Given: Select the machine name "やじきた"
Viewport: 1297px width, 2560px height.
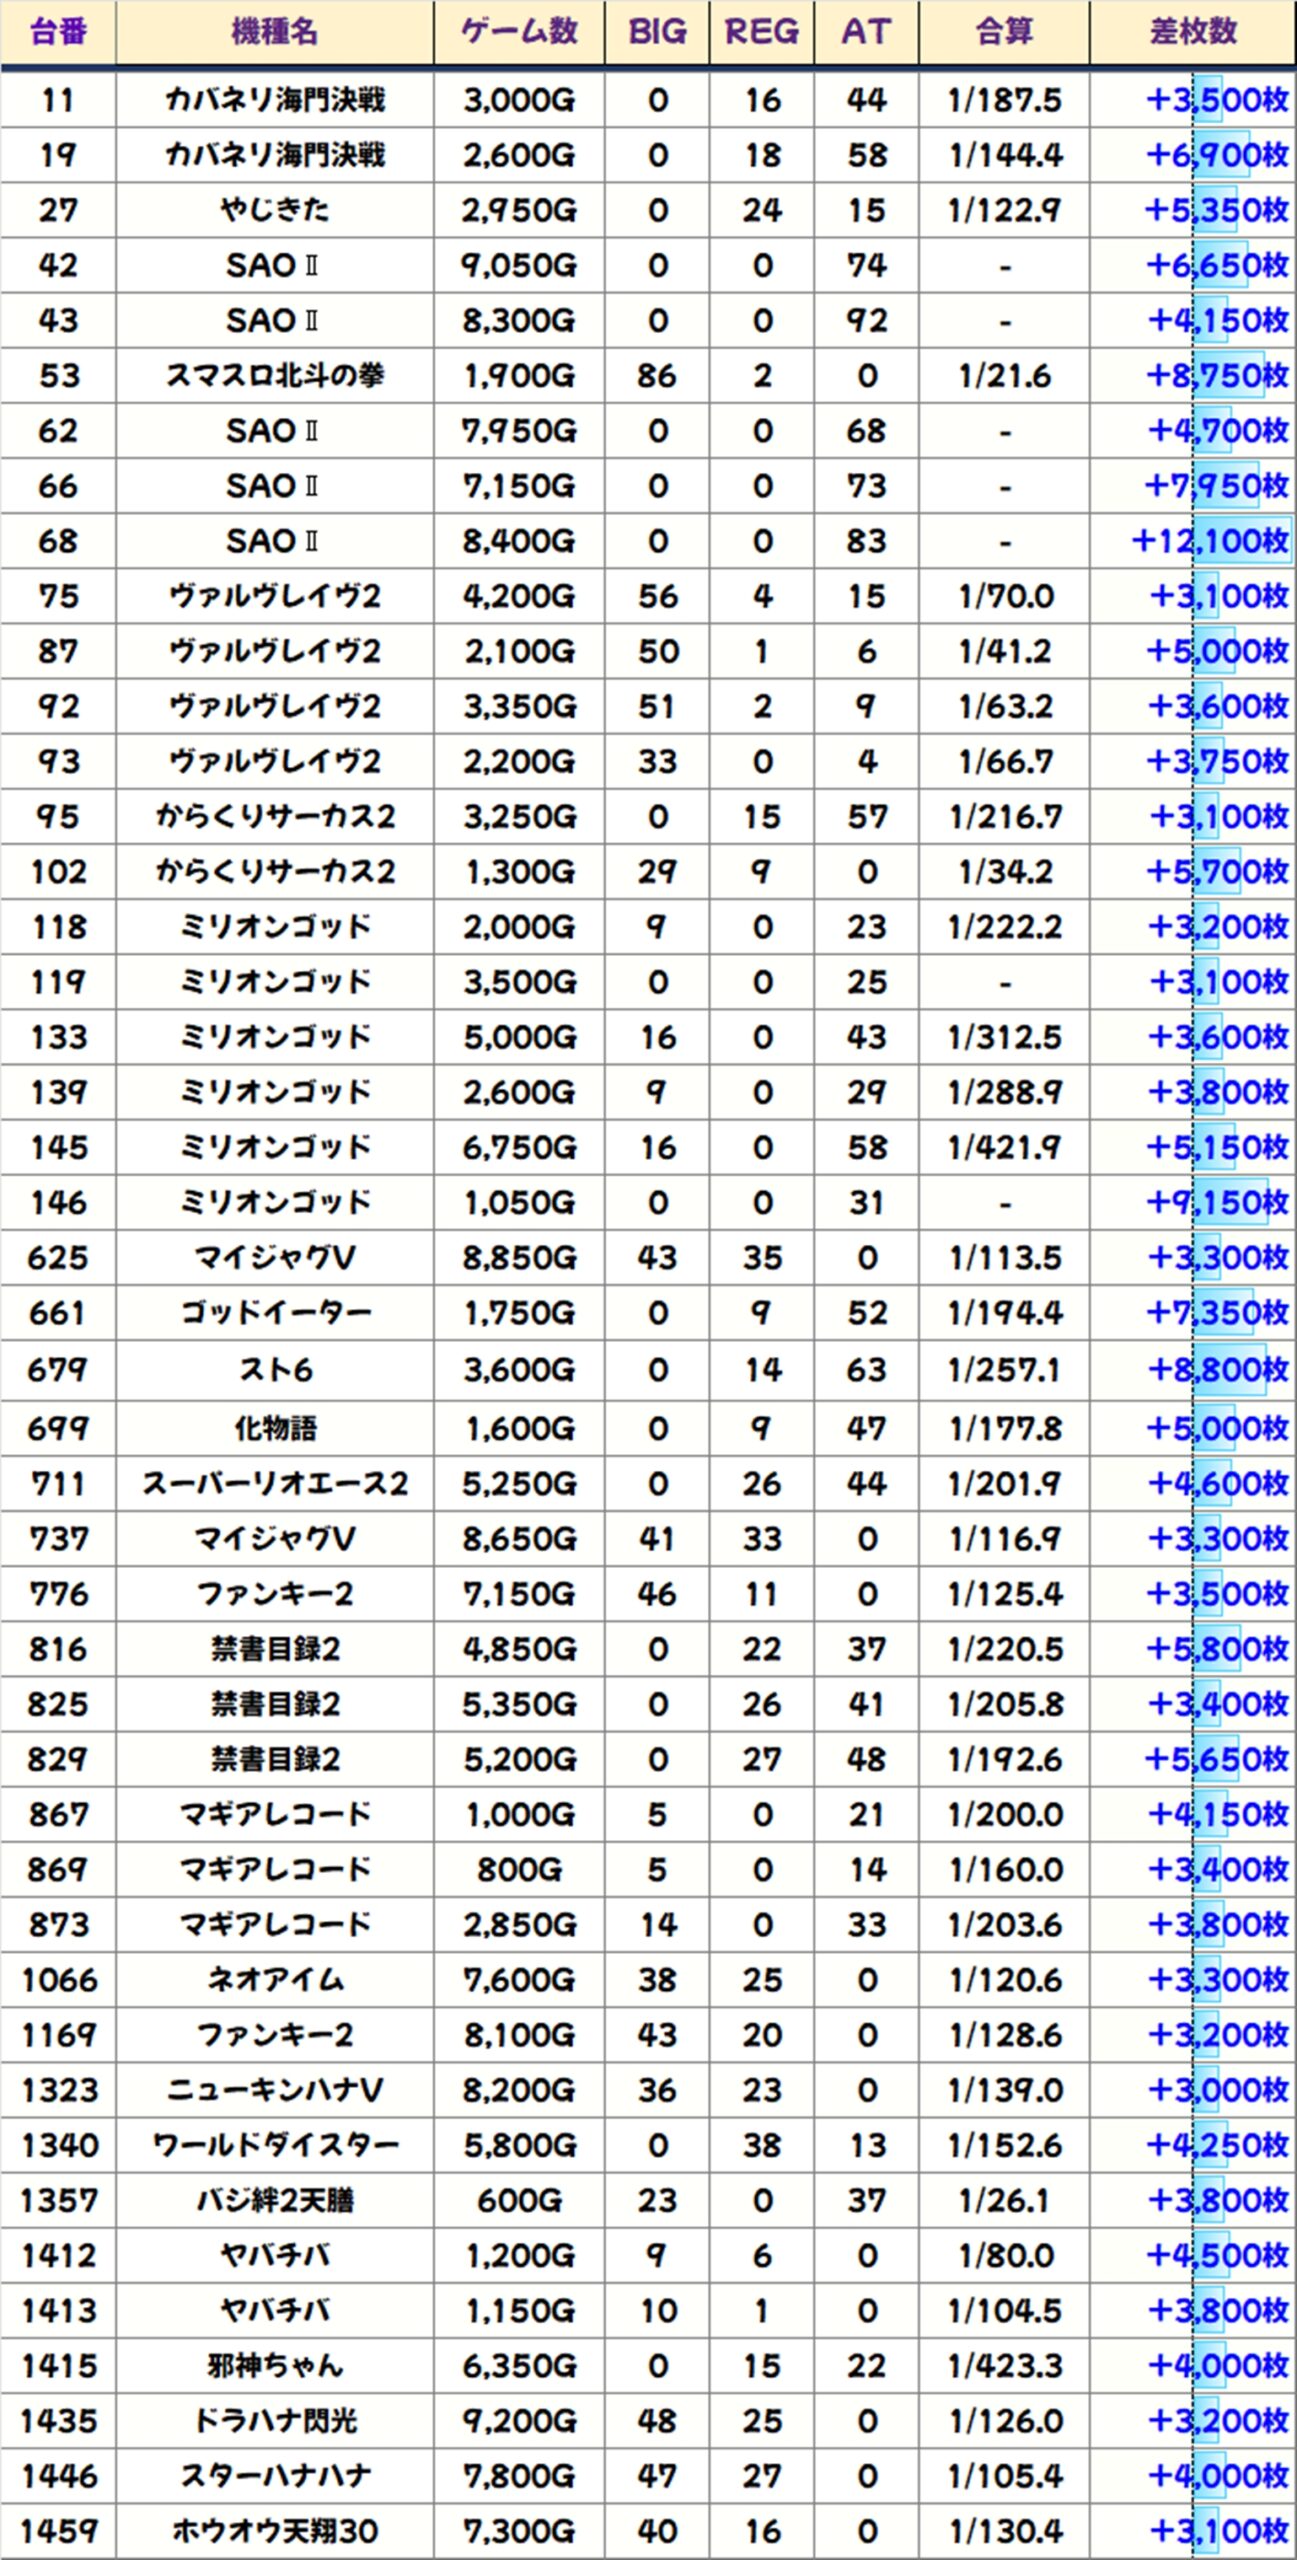Looking at the screenshot, I should coord(274,210).
